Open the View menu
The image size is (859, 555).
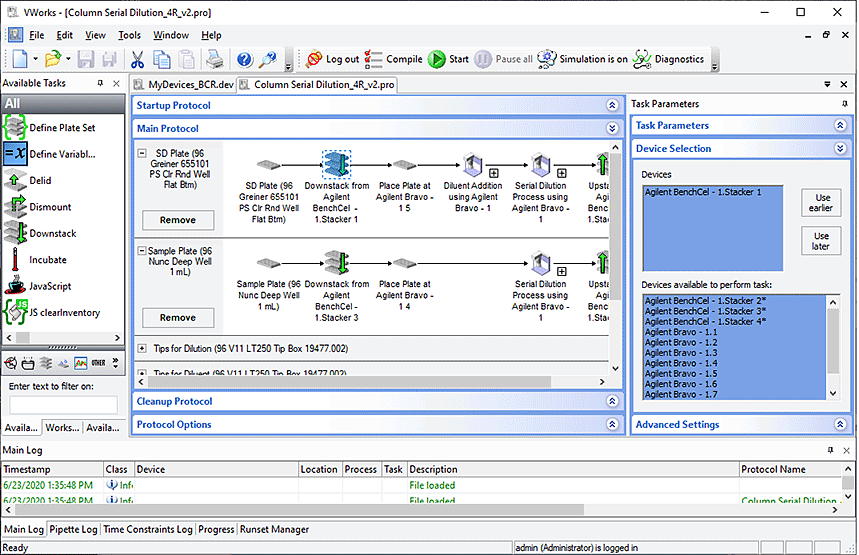coord(95,35)
